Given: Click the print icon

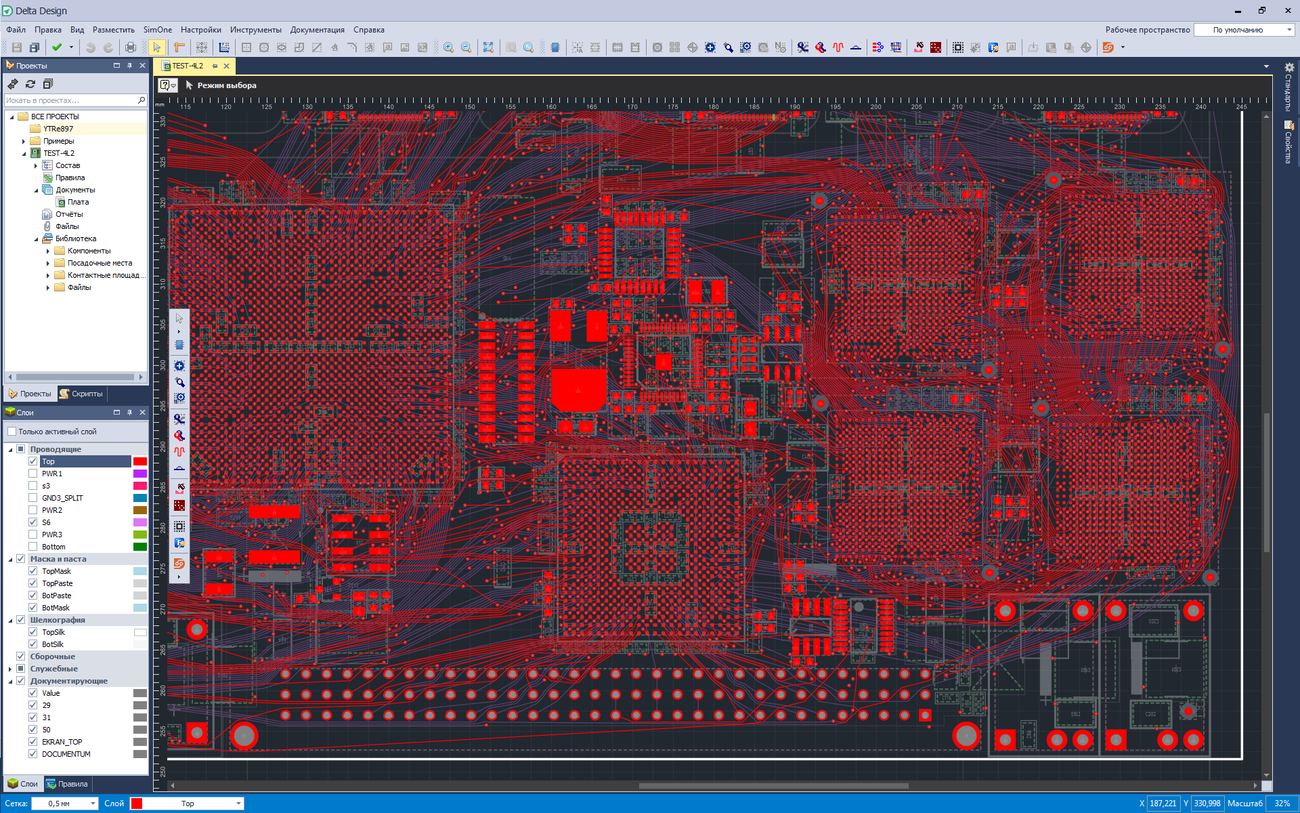Looking at the screenshot, I should [x=130, y=47].
